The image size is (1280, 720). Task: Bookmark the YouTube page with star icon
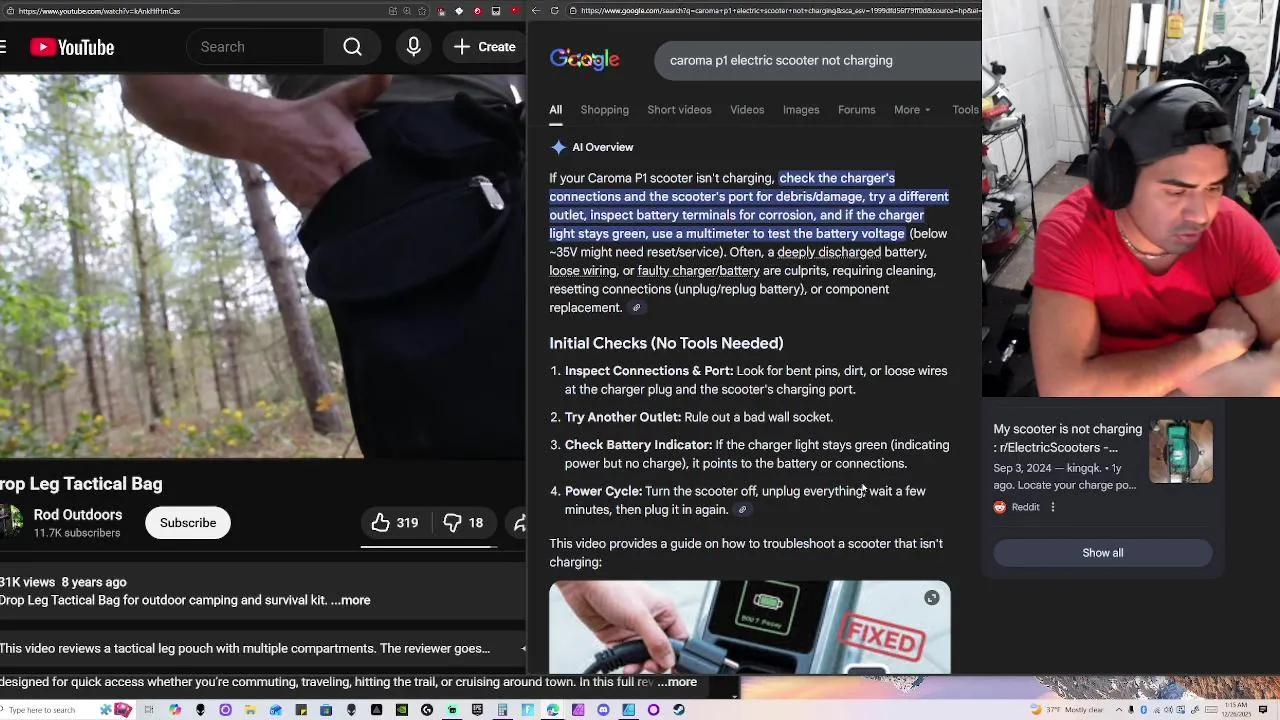coord(422,11)
